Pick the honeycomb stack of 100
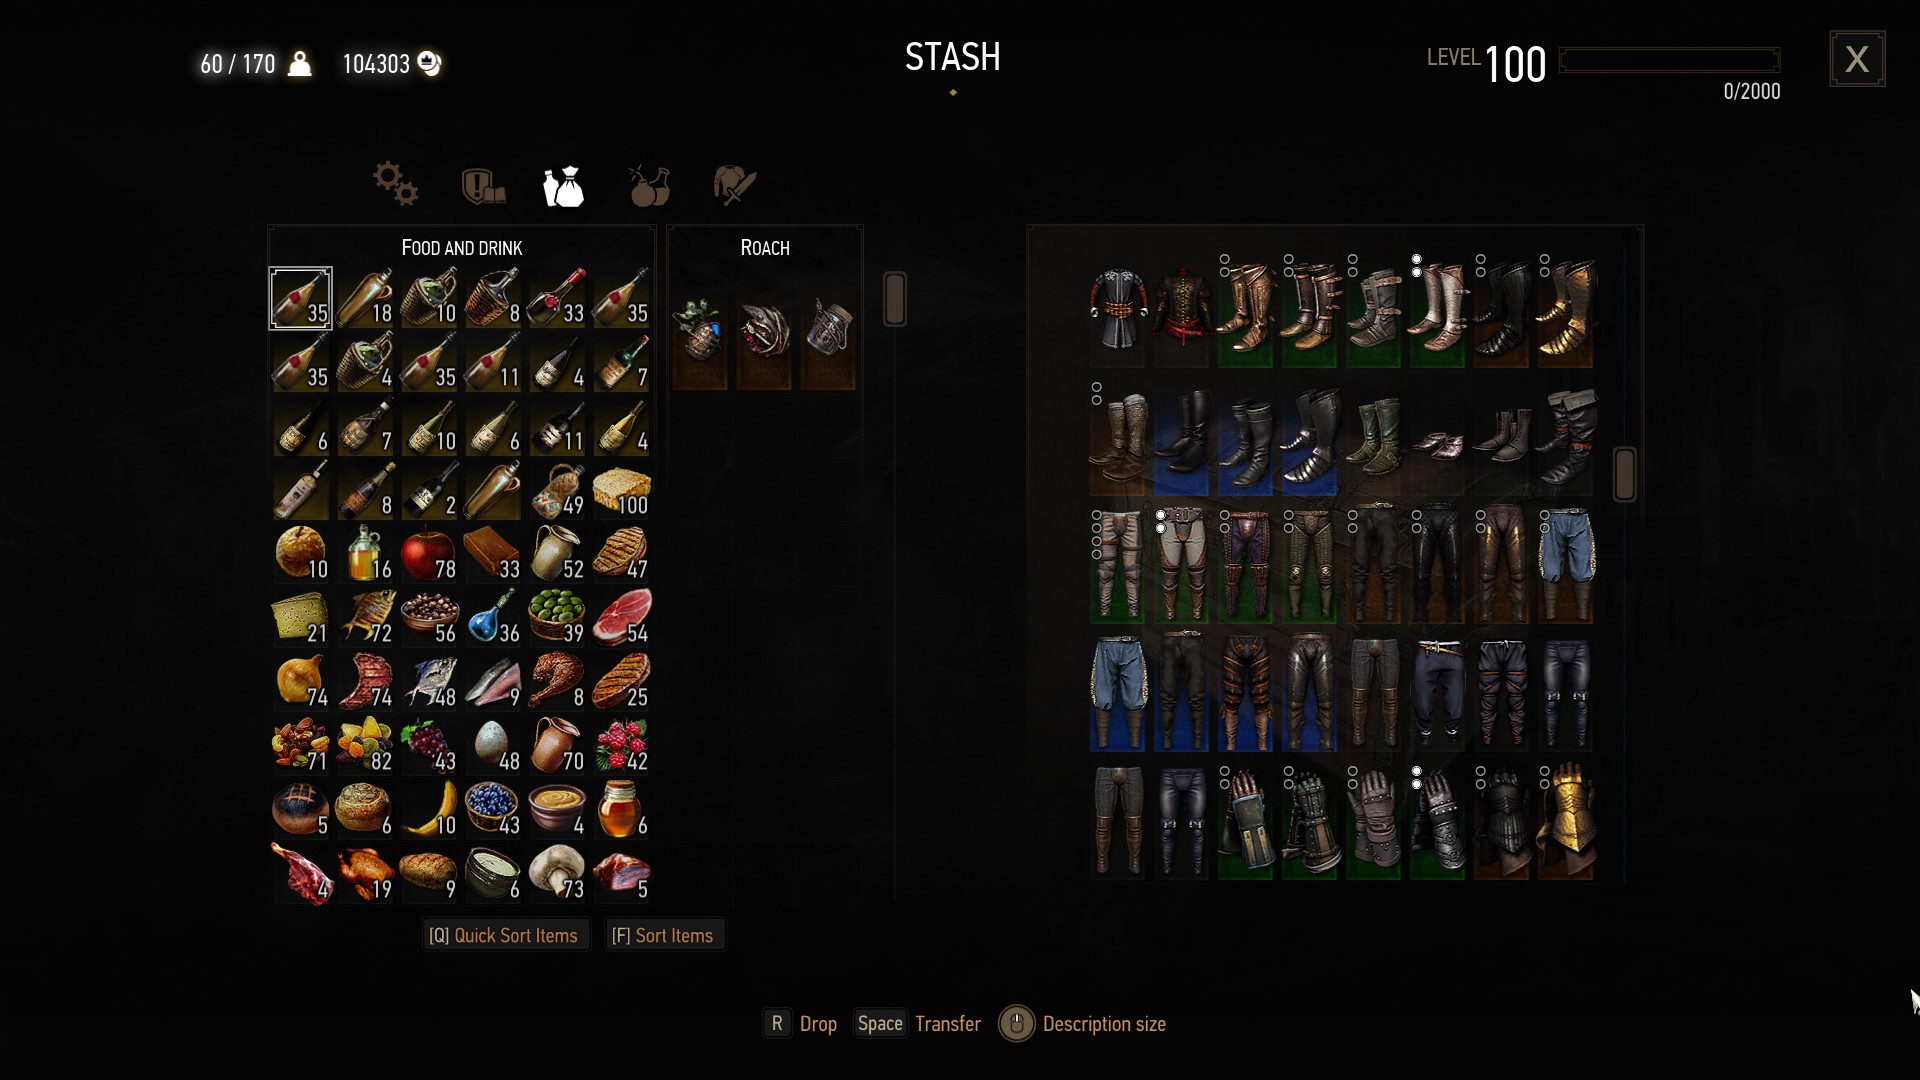 [x=621, y=490]
